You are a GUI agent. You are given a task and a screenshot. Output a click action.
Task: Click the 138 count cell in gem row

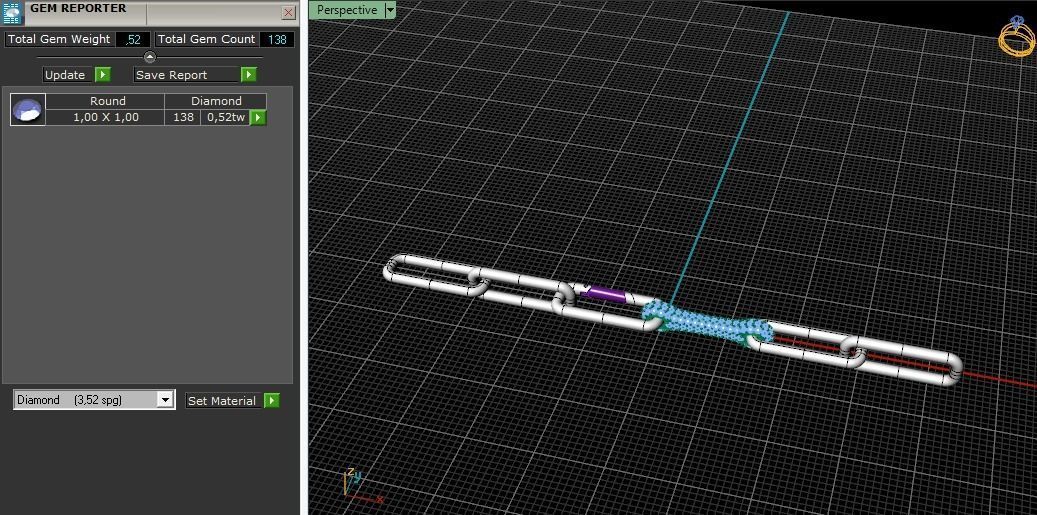tap(183, 117)
